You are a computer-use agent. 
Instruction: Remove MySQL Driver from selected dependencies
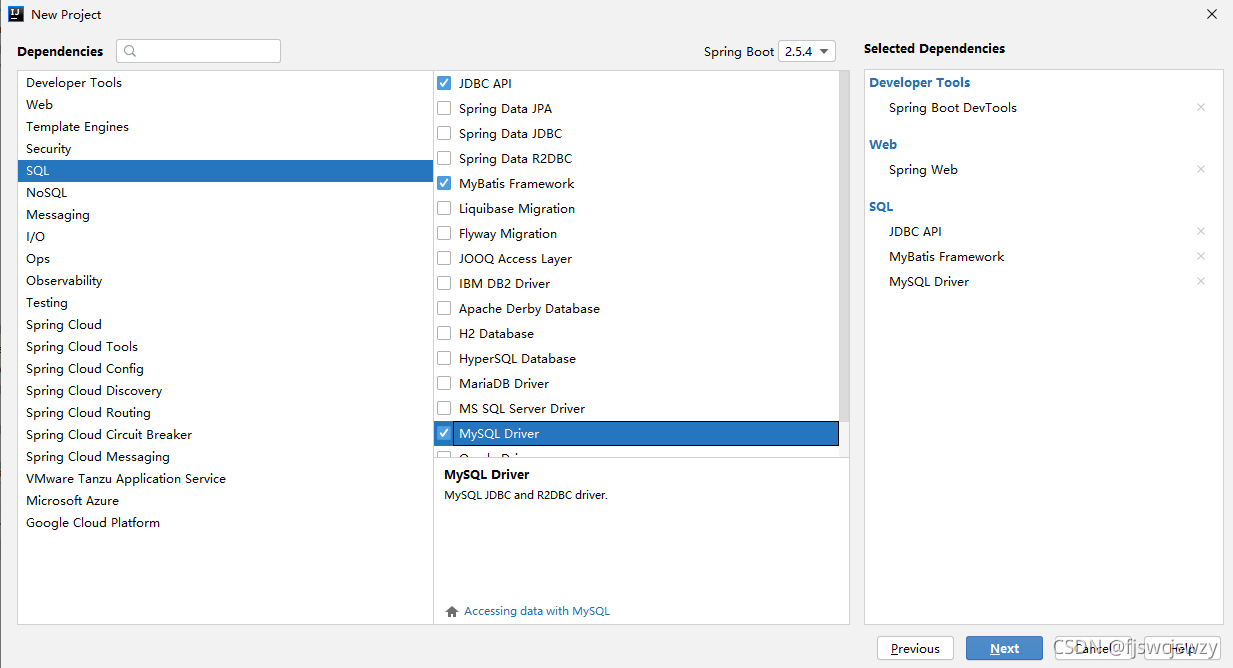[1201, 281]
